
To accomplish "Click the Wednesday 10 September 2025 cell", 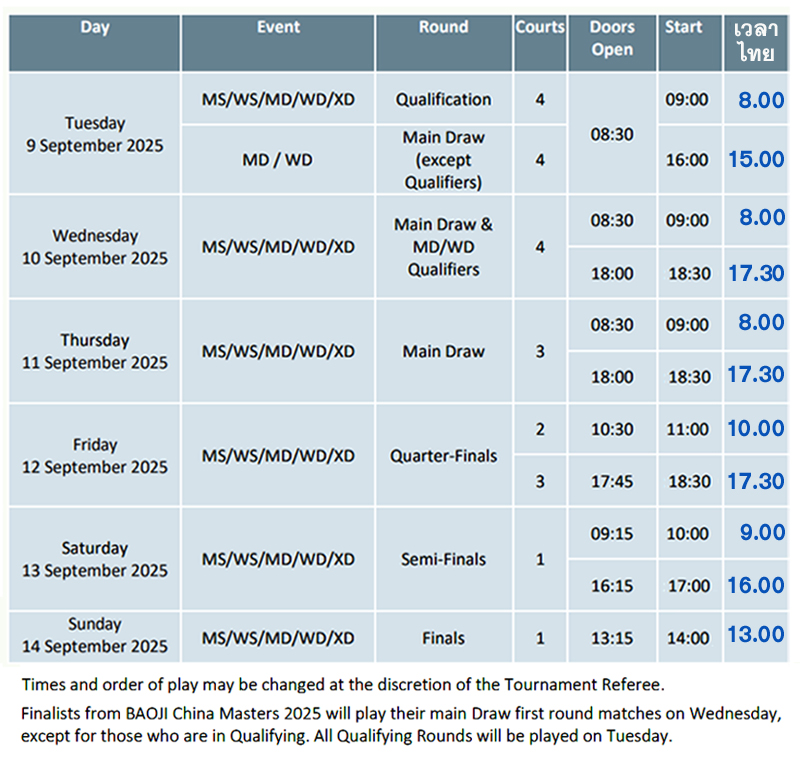I will click(94, 247).
